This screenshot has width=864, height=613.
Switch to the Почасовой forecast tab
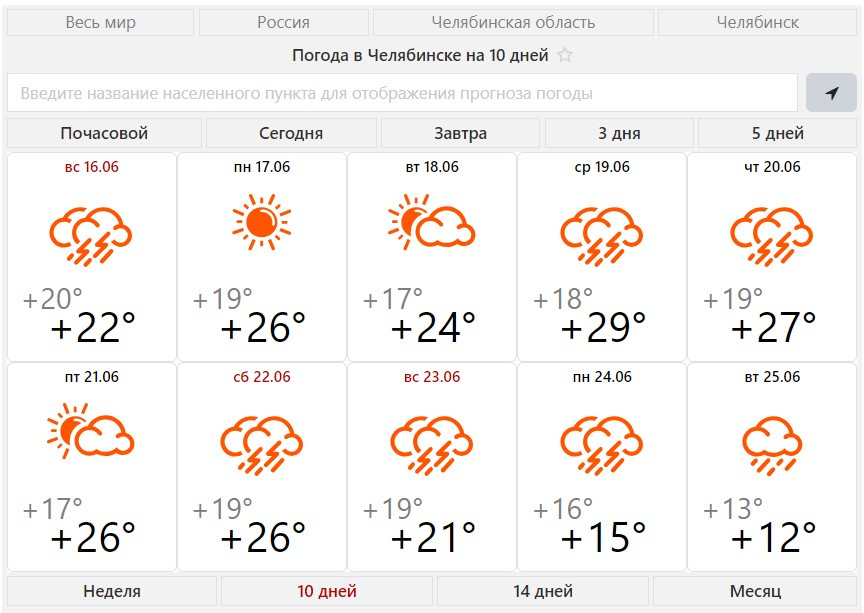click(104, 133)
